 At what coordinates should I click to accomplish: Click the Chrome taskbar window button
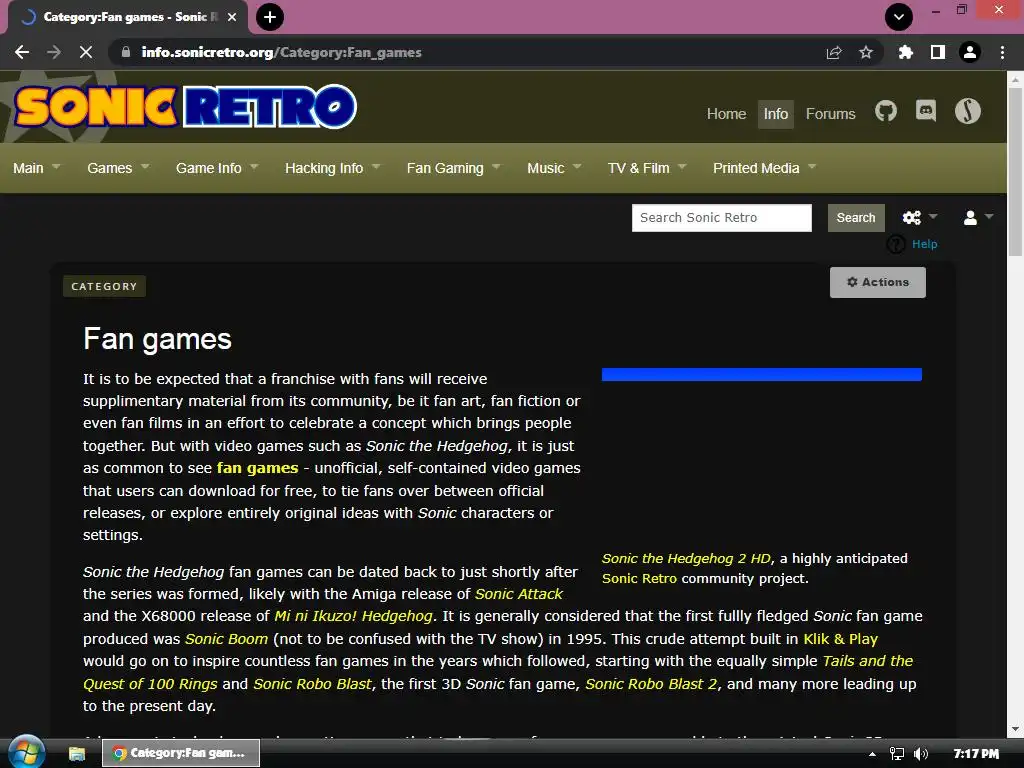pyautogui.click(x=181, y=753)
